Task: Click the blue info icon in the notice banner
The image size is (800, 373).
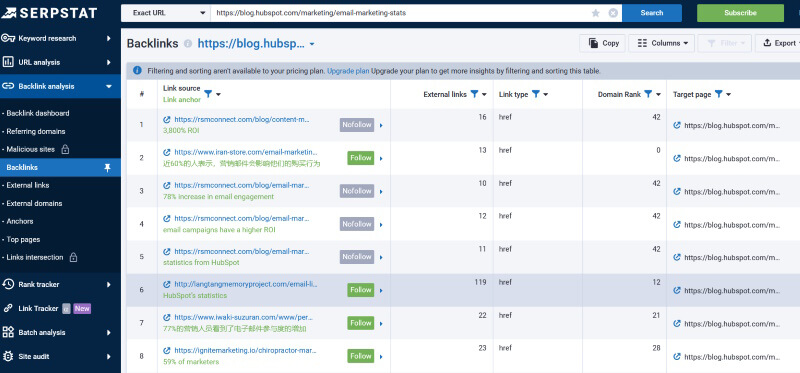Action: [137, 70]
